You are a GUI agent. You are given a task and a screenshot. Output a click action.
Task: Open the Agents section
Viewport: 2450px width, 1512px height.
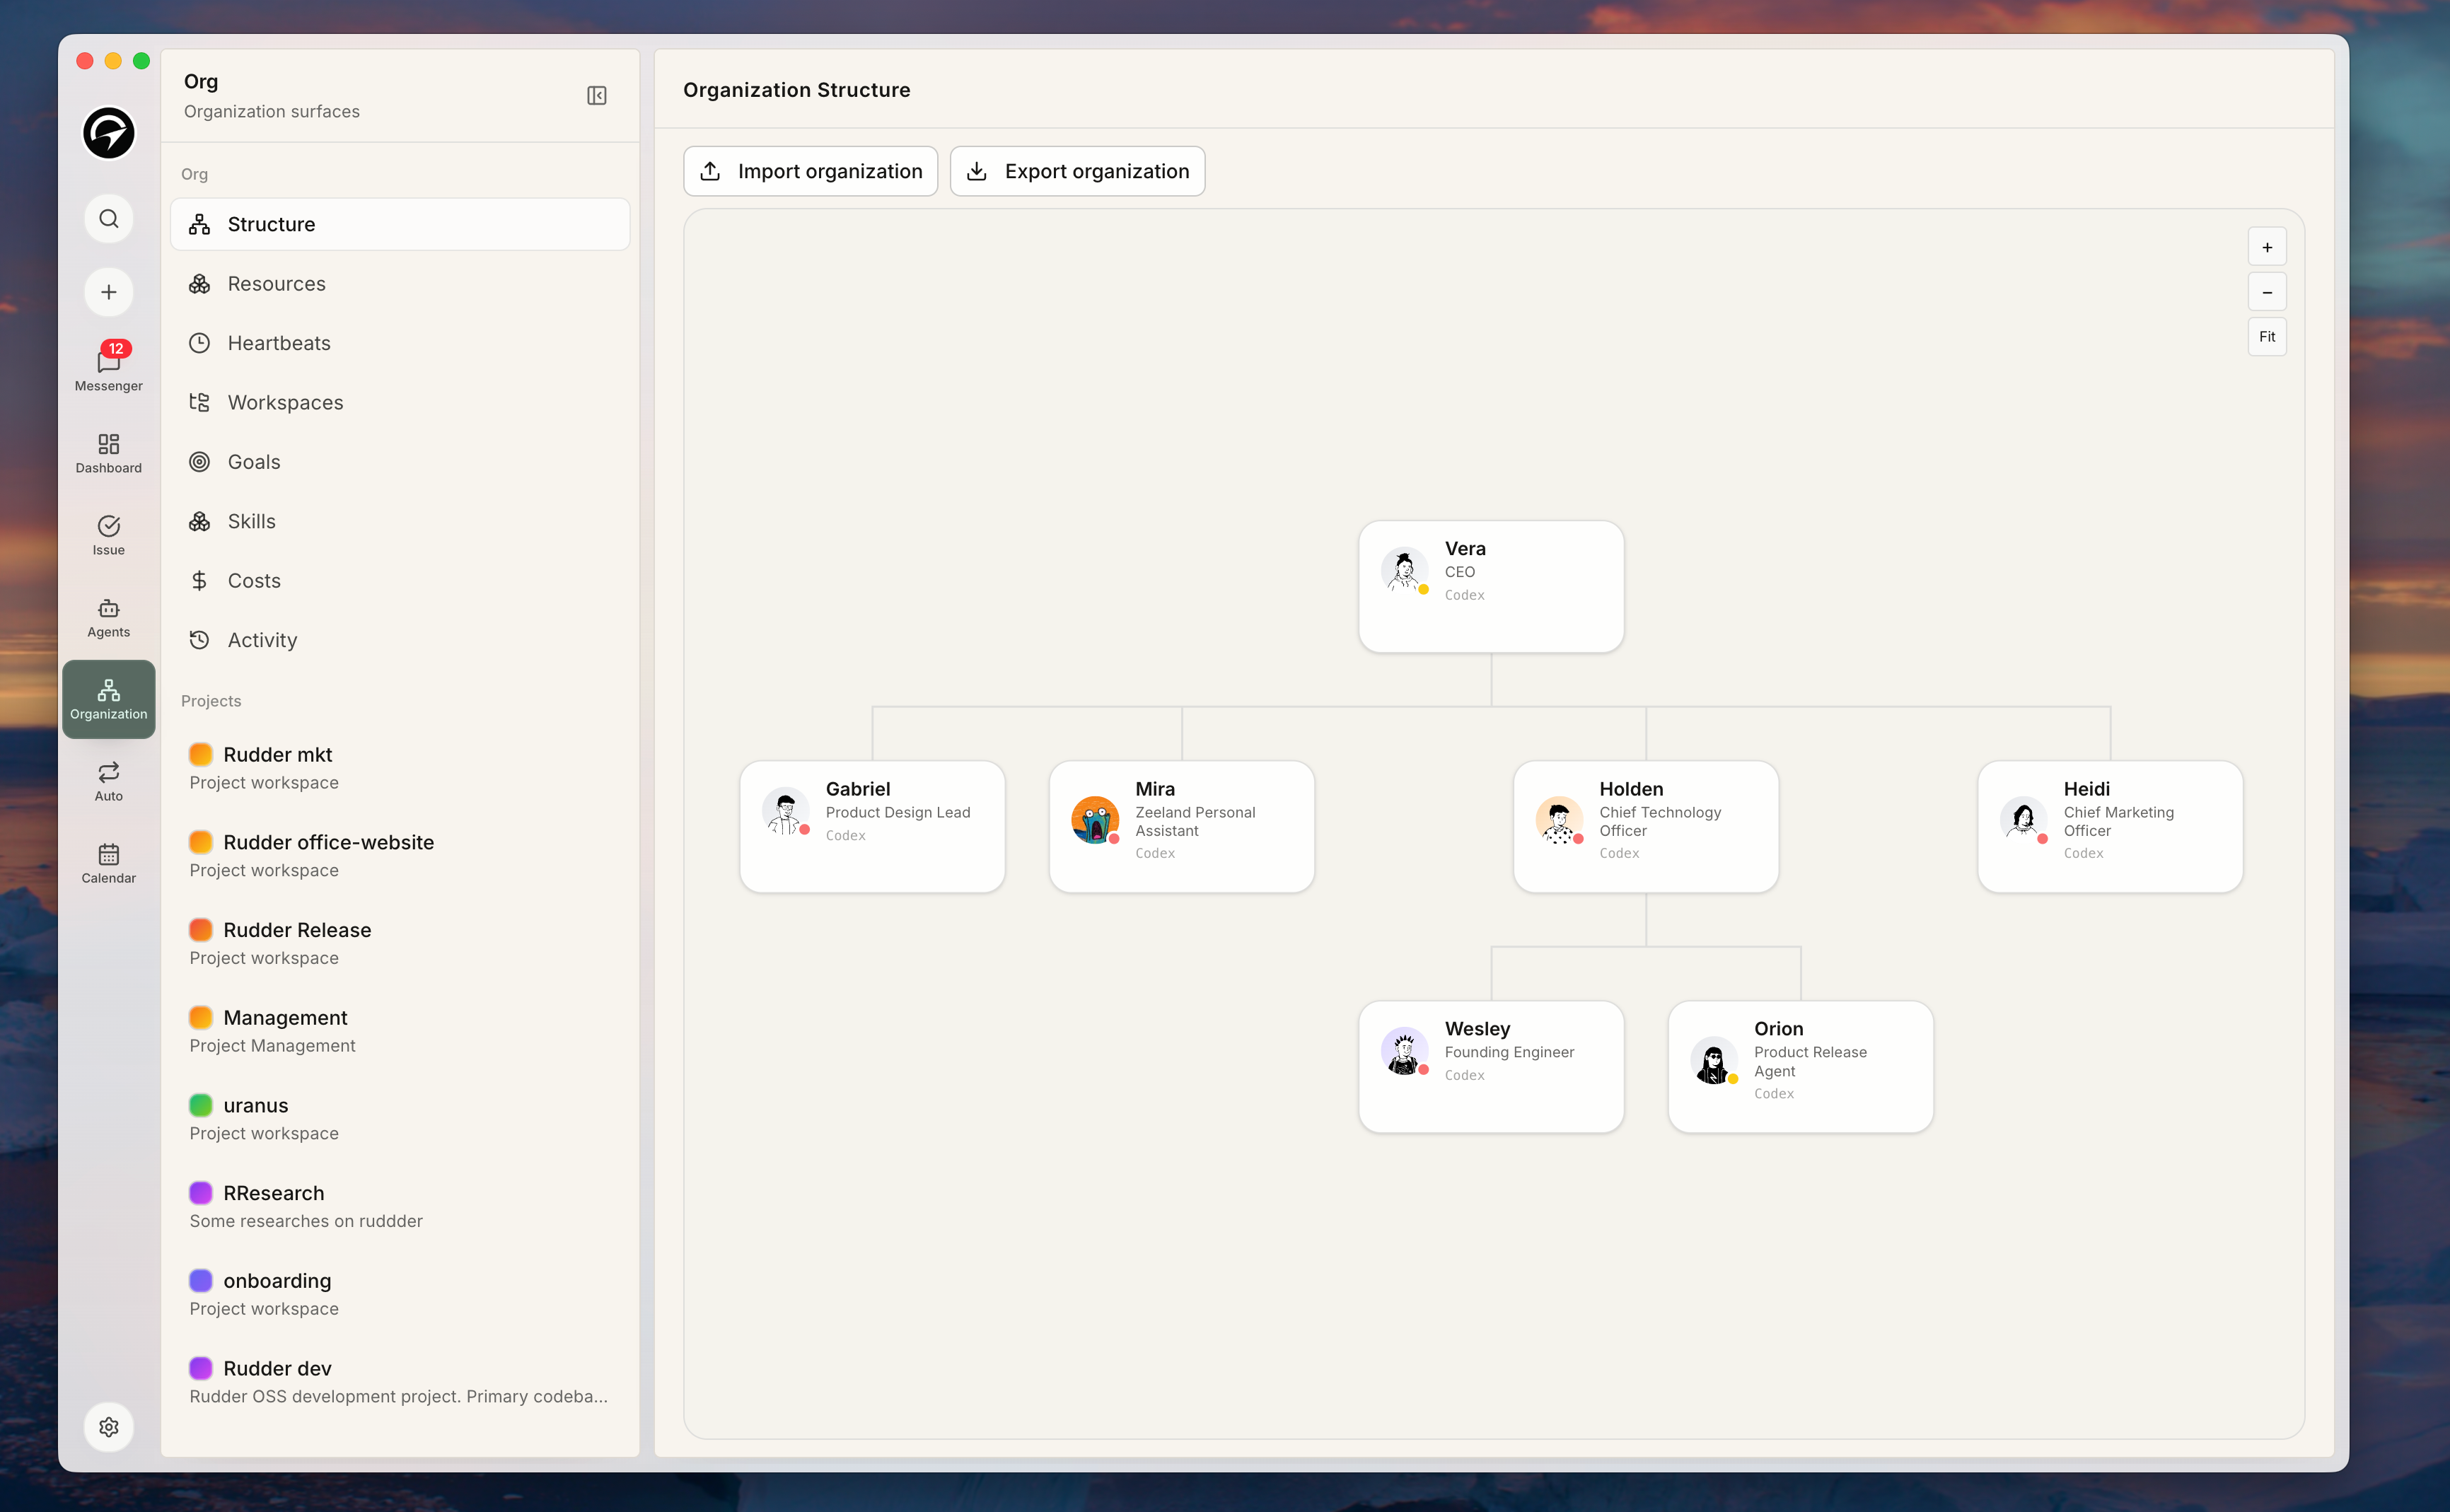point(108,617)
